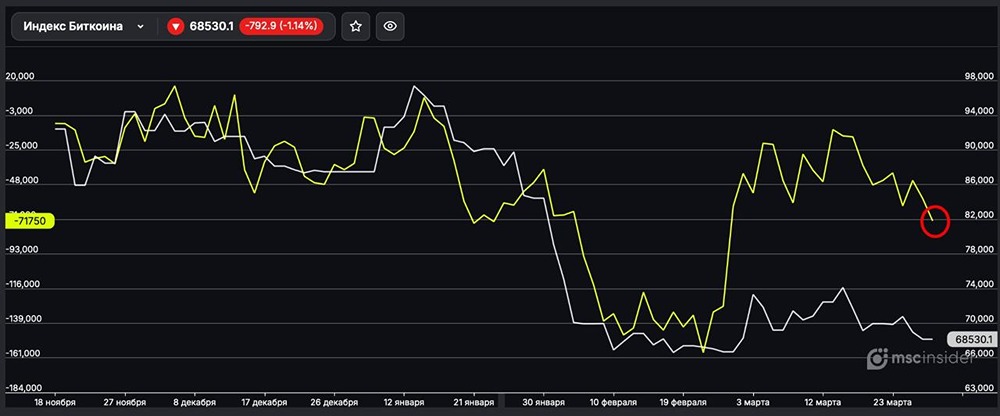This screenshot has width=1000, height=416.
Task: Toggle the eye visibility icon
Action: click(390, 27)
